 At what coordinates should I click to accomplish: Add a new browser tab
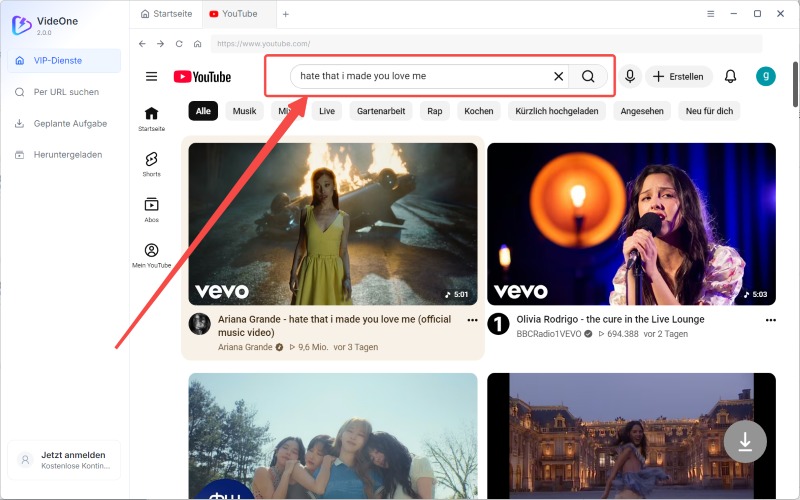pyautogui.click(x=286, y=14)
